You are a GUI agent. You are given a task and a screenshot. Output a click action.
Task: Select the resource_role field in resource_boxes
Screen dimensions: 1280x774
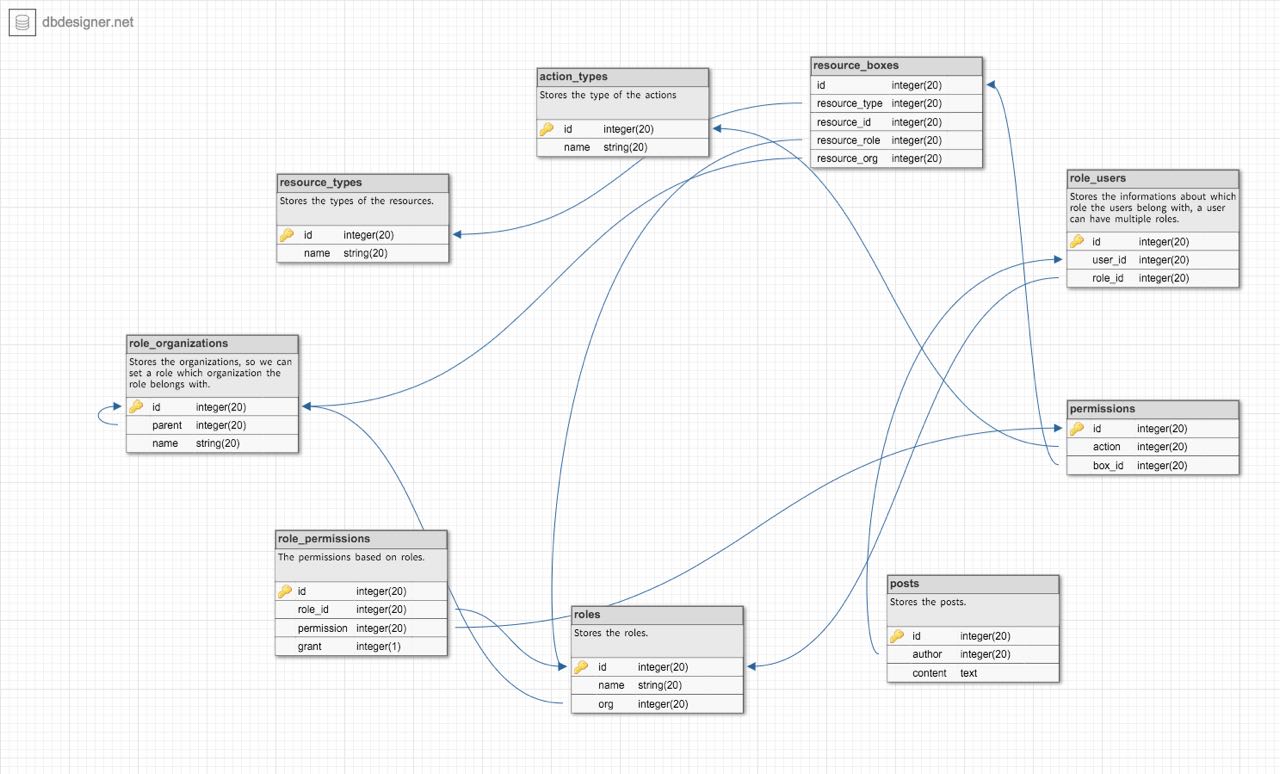click(897, 140)
